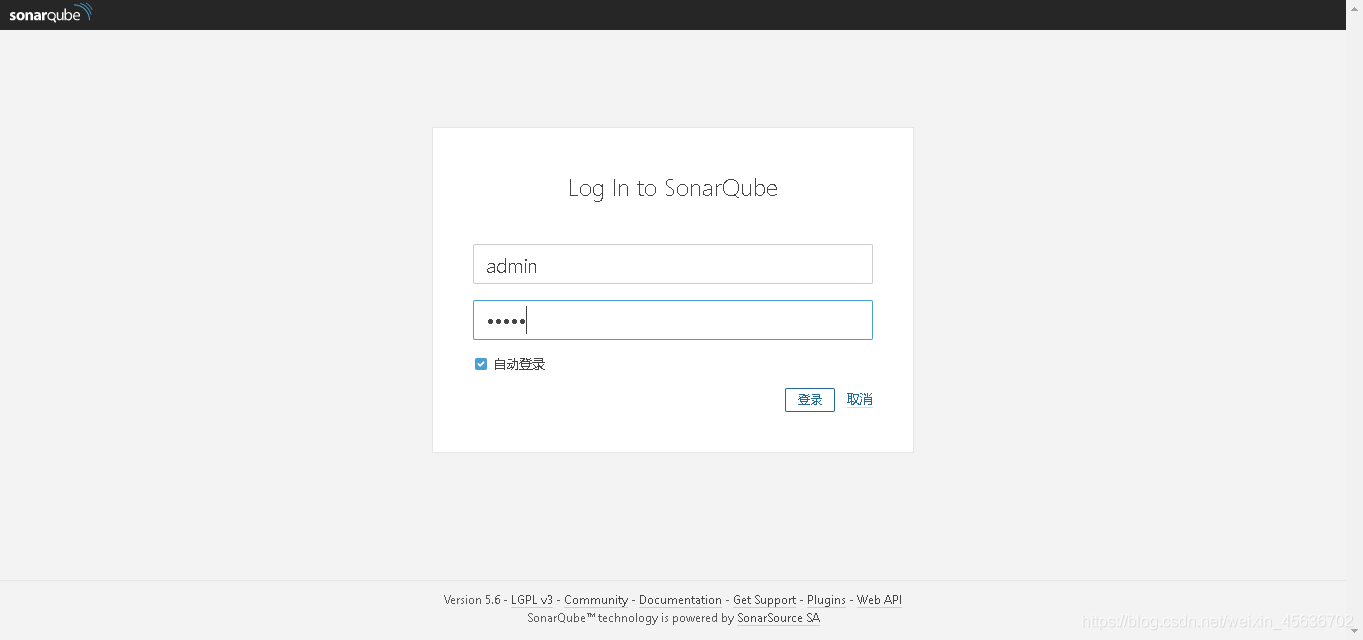Click the black top navigation bar
This screenshot has width=1363, height=640.
tap(600, 15)
